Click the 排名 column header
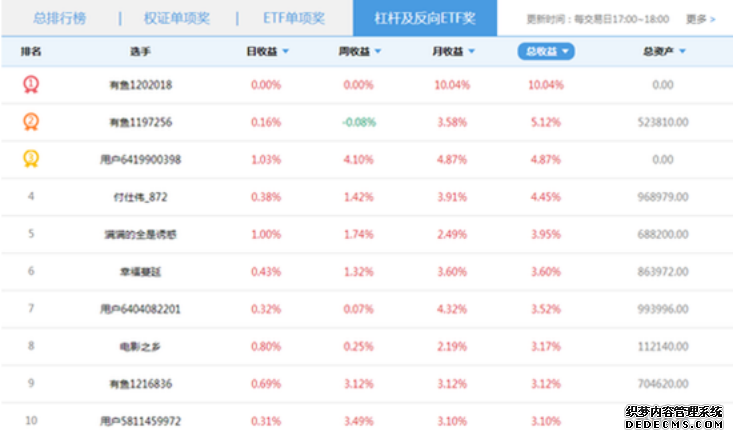 tap(31, 51)
